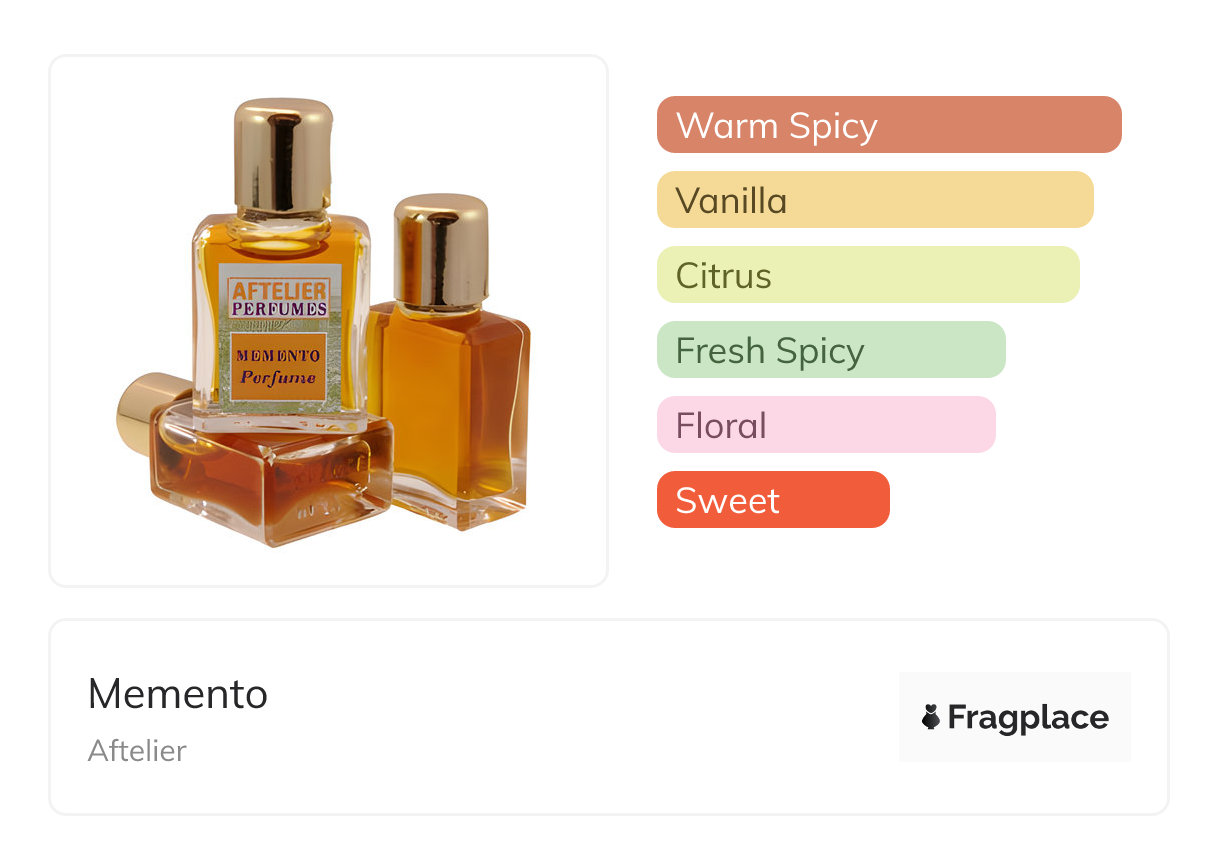Choose the Citrus accord bar

pos(868,275)
